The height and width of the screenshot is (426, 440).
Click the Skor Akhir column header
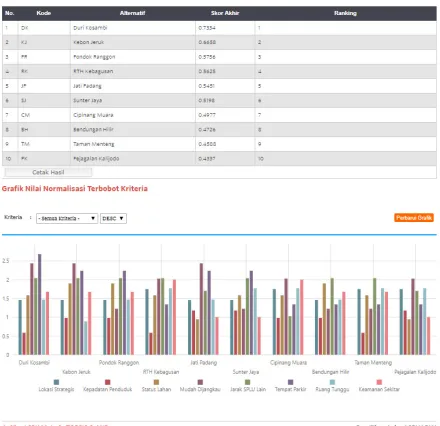(x=225, y=13)
